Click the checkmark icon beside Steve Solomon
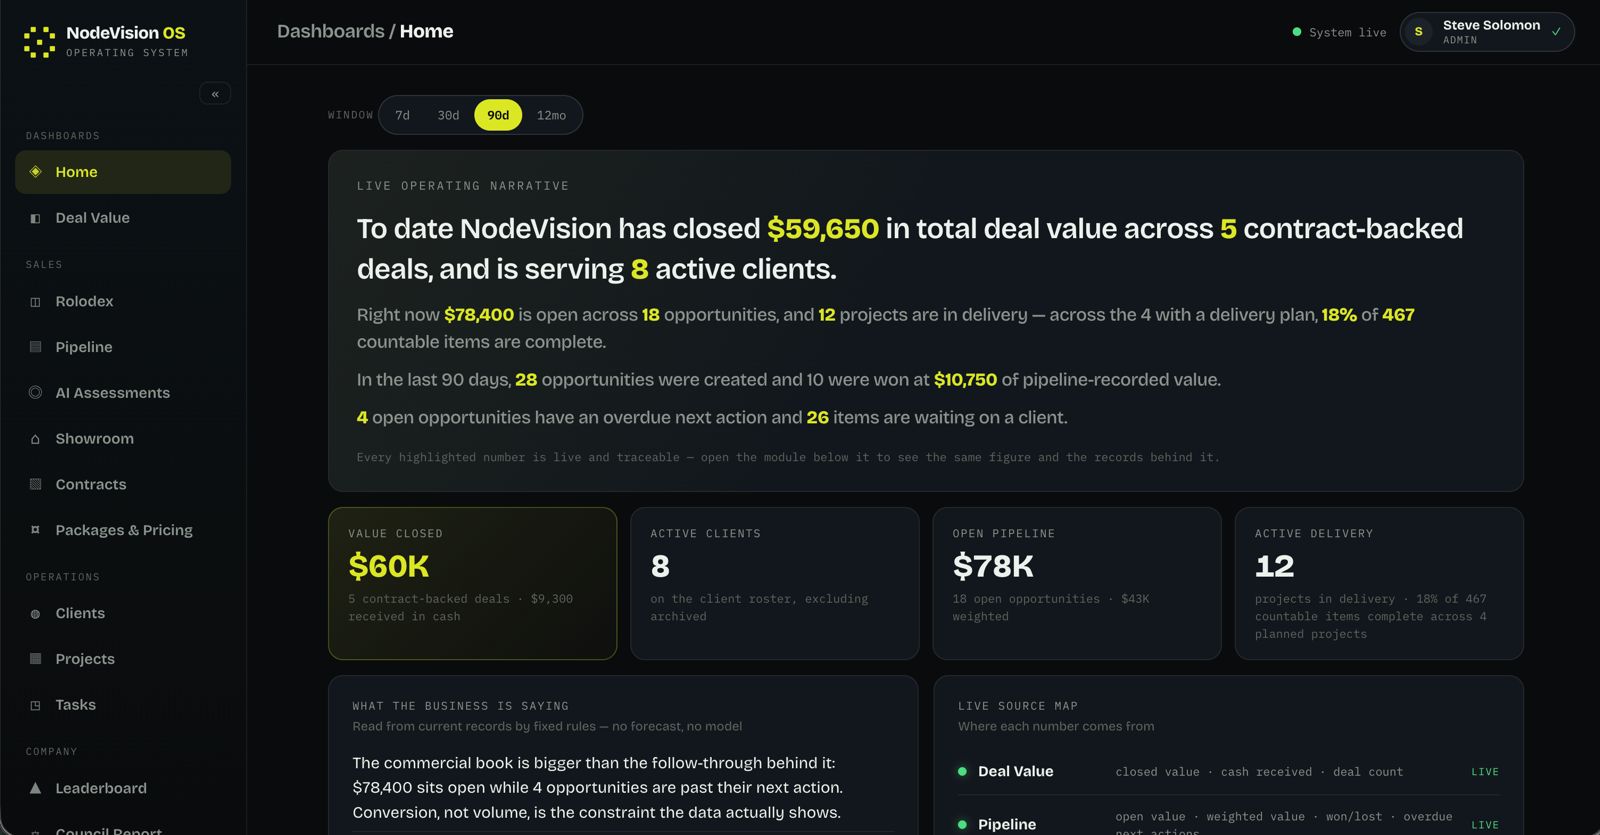Screen dimensions: 1600x835 [1556, 32]
